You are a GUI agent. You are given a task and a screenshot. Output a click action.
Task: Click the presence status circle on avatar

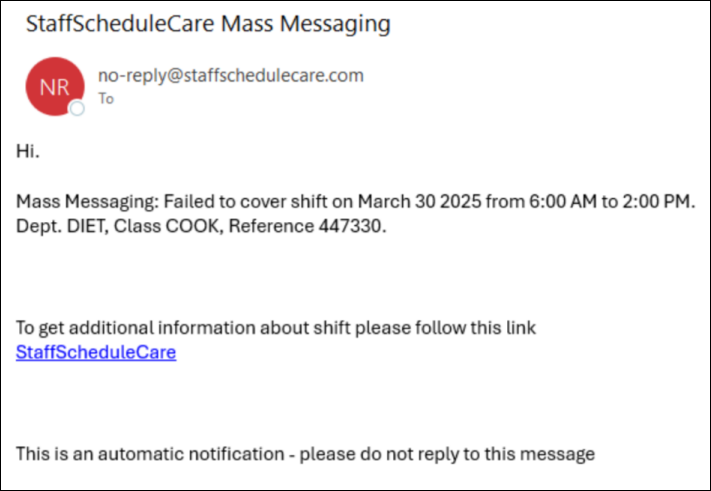[77, 108]
